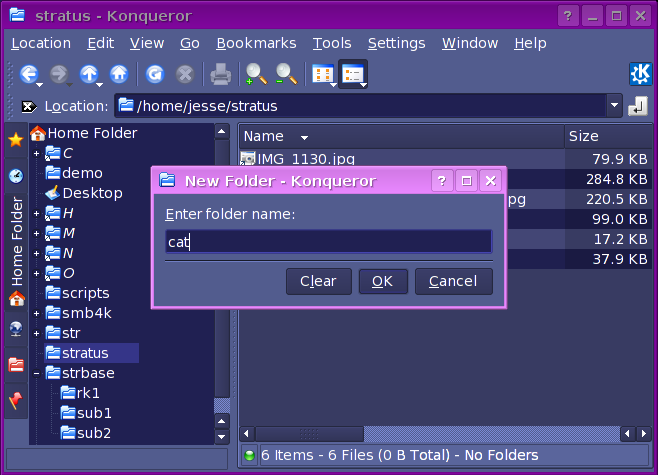
Task: Open the Go menu
Action: (190, 43)
